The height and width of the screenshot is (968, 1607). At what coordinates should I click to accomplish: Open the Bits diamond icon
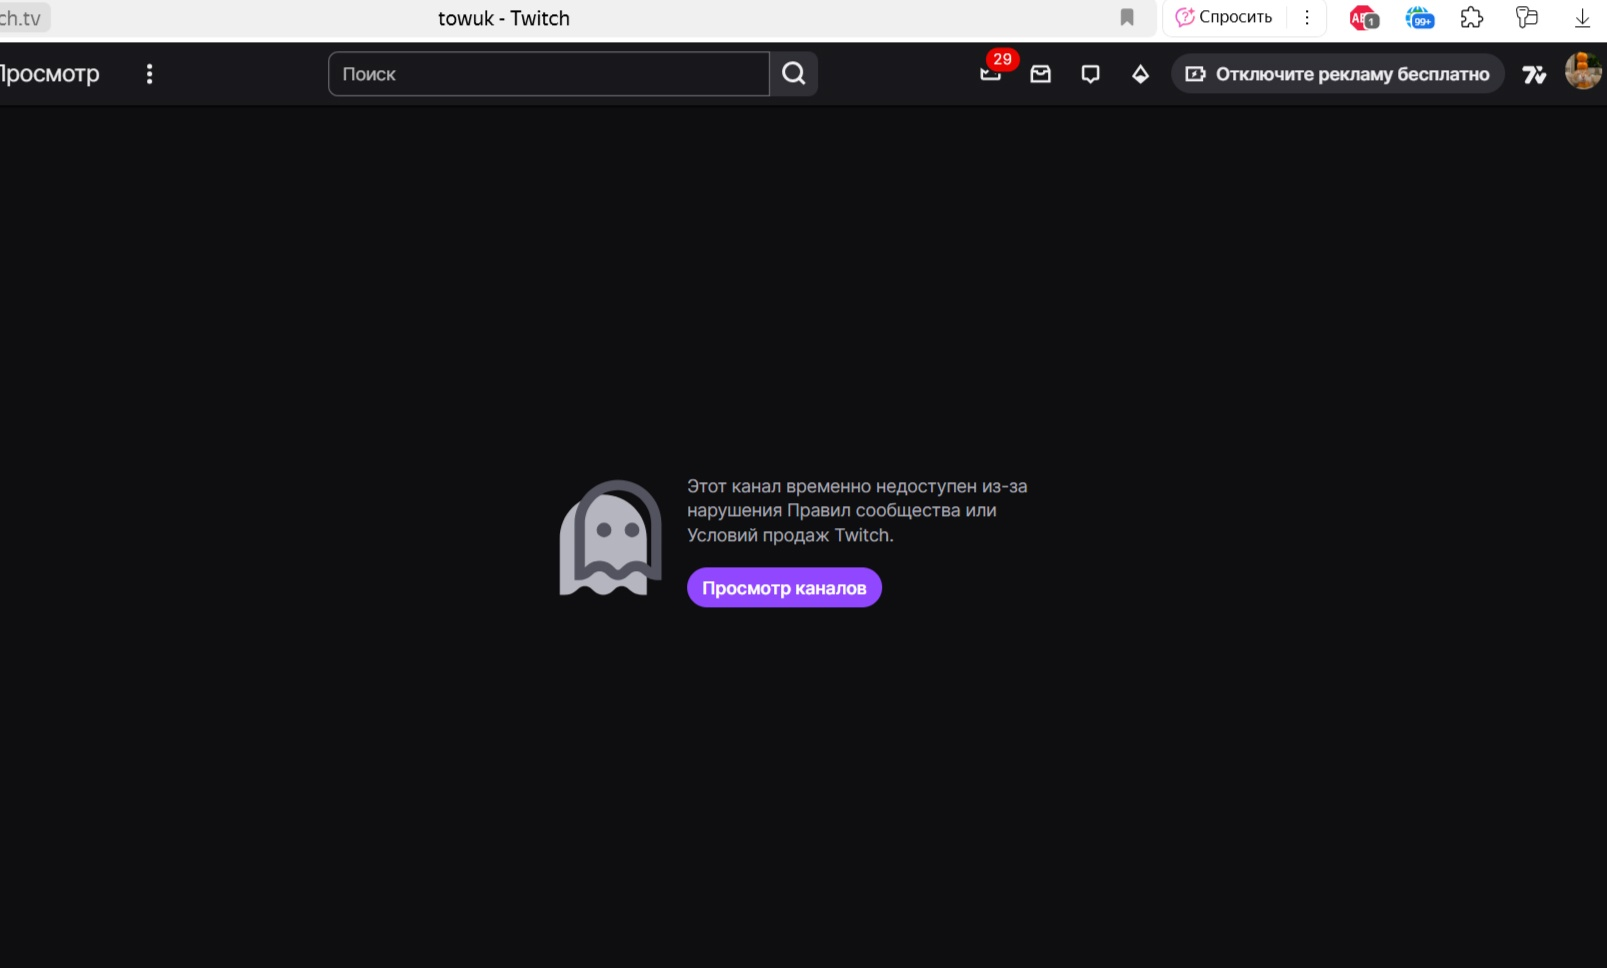point(1140,74)
